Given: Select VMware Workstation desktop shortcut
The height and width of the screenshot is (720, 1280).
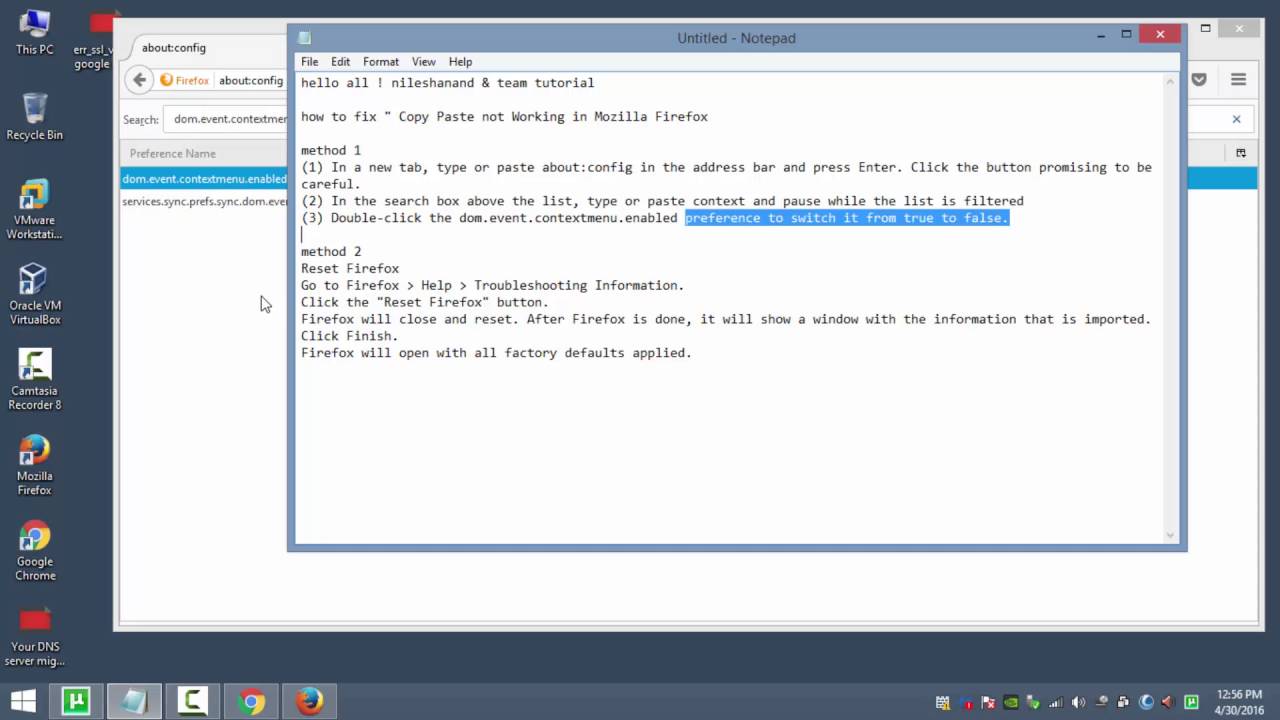Looking at the screenshot, I should coord(34,210).
